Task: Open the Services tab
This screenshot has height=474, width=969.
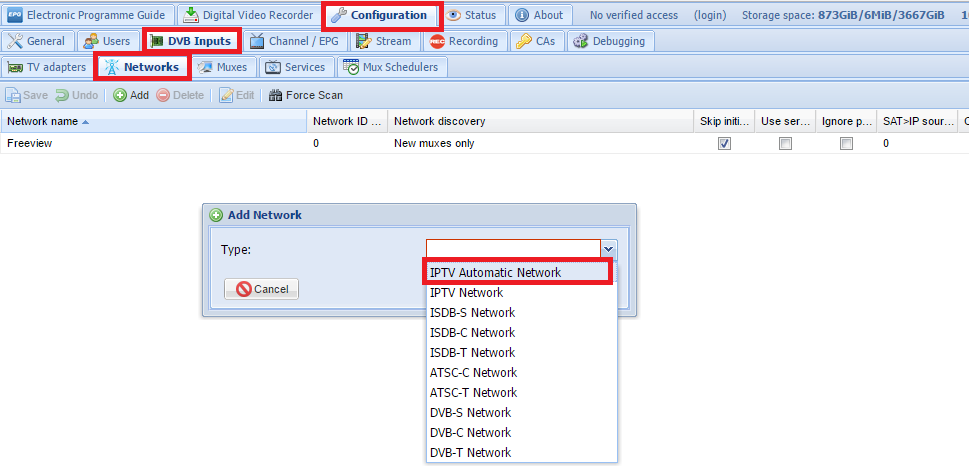Action: pos(296,67)
